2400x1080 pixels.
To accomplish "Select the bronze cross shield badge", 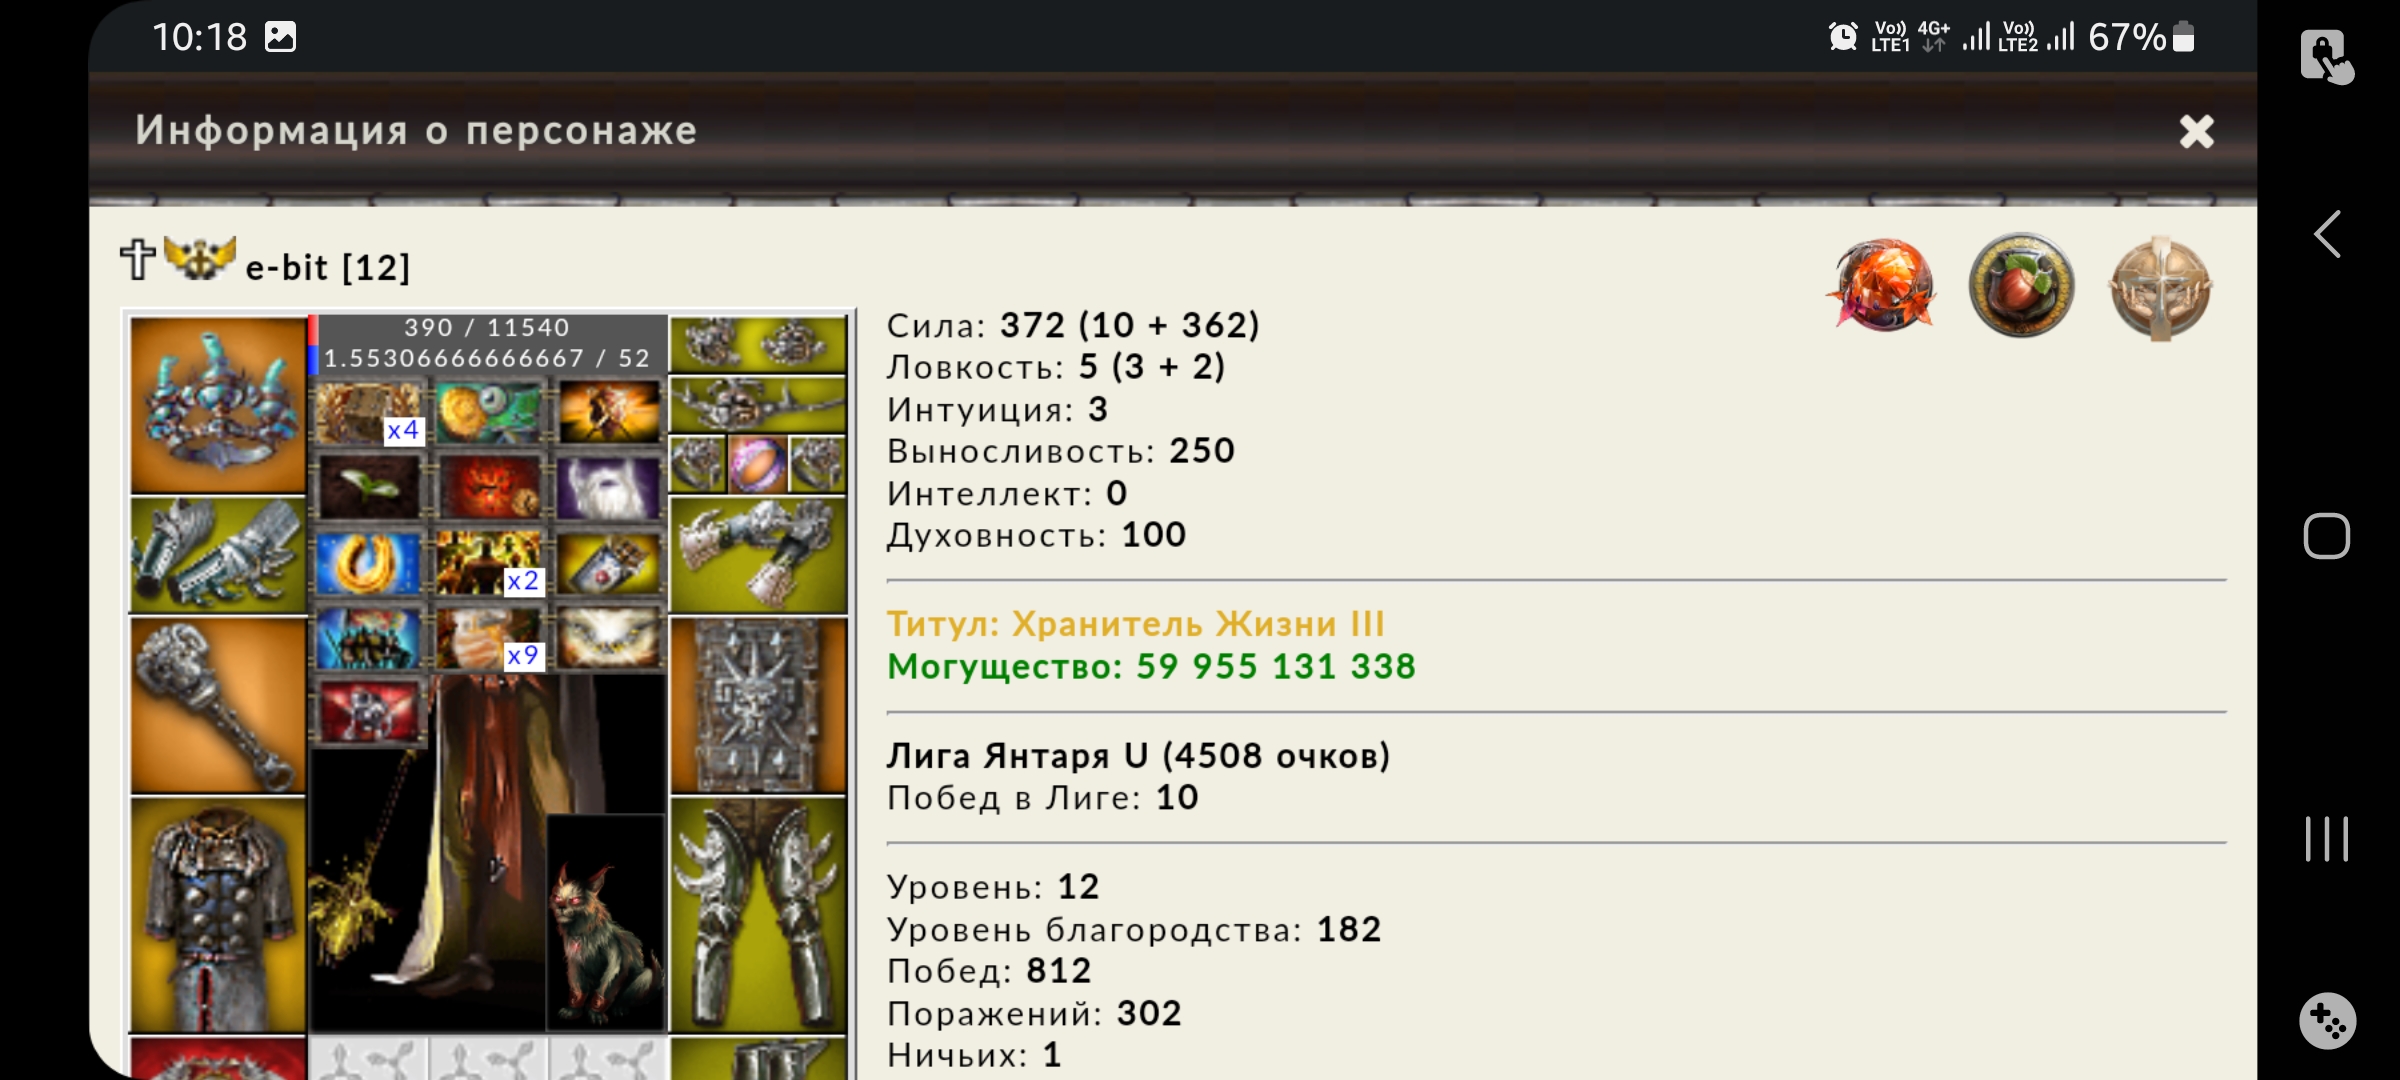I will [2160, 288].
